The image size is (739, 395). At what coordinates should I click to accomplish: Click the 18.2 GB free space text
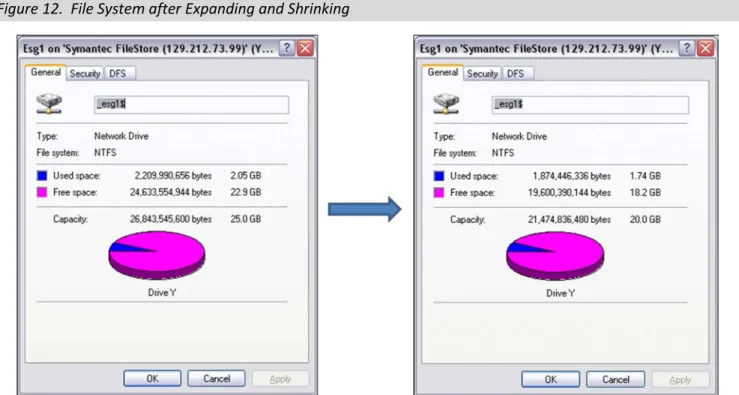pyautogui.click(x=645, y=193)
